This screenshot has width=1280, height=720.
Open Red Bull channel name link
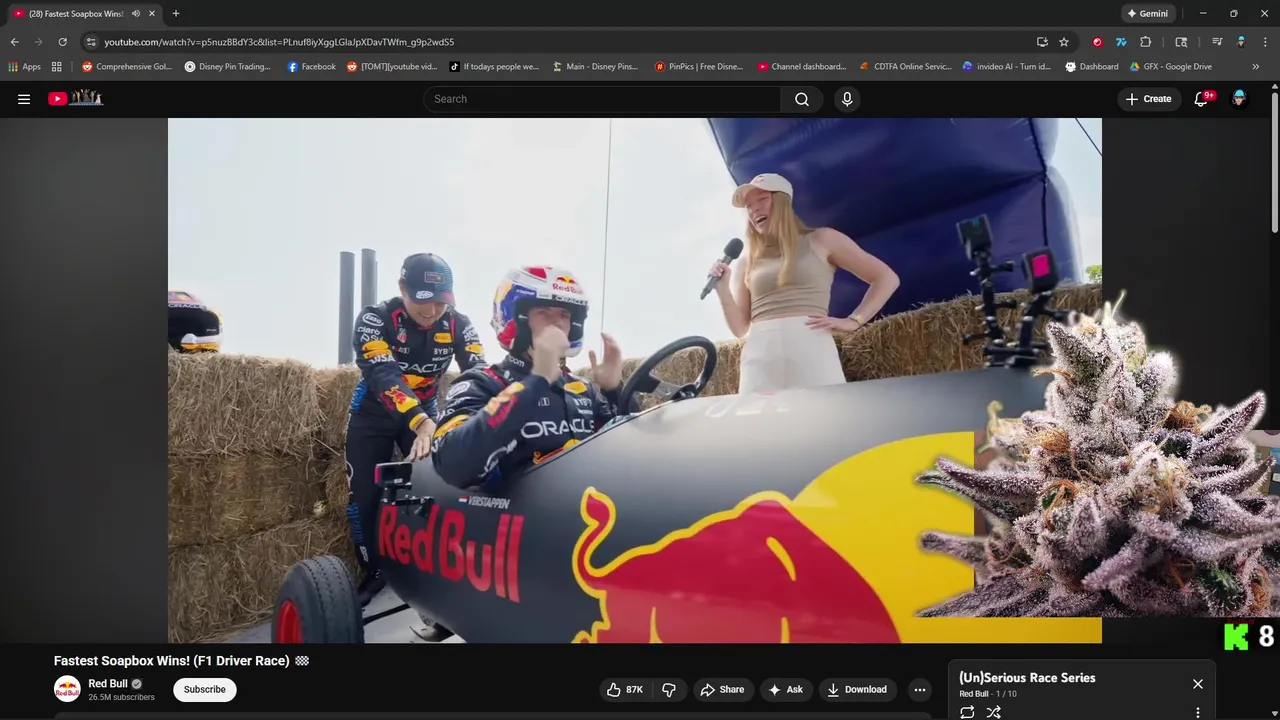coord(108,684)
